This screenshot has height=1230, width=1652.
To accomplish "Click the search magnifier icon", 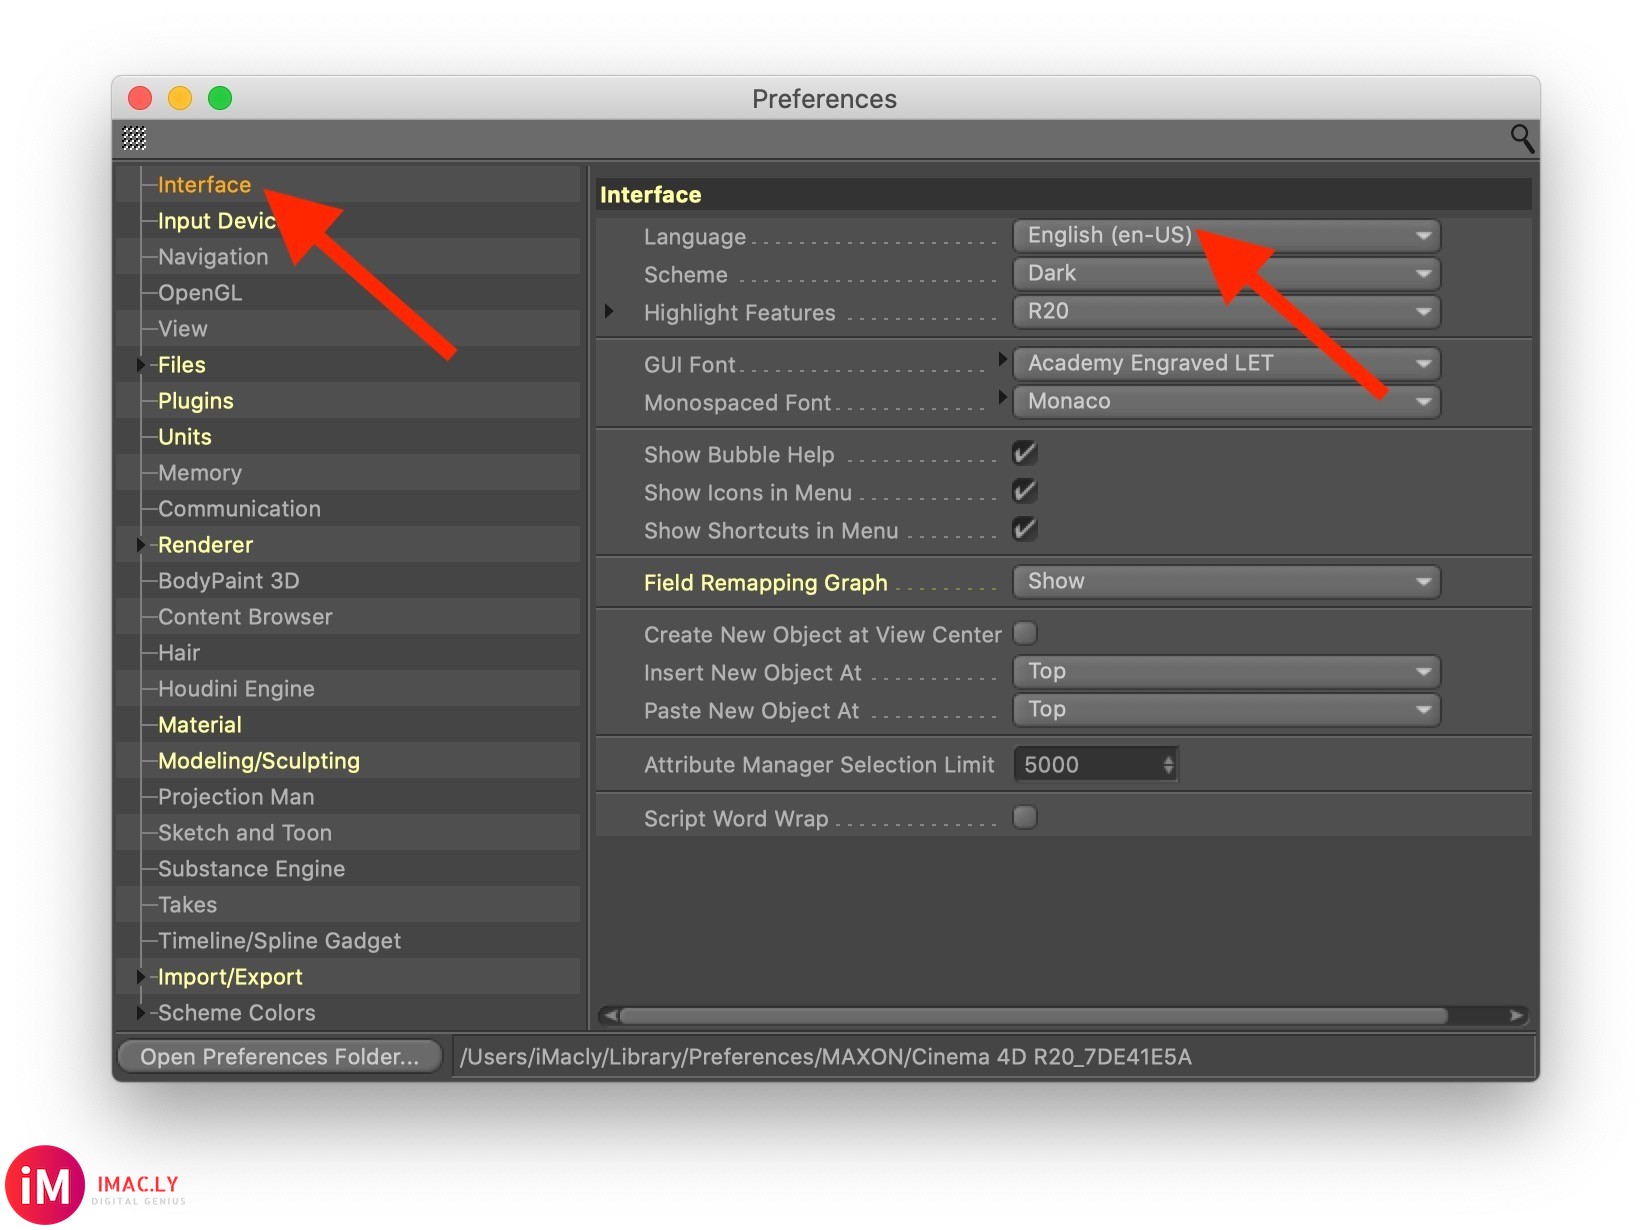I will [x=1521, y=138].
